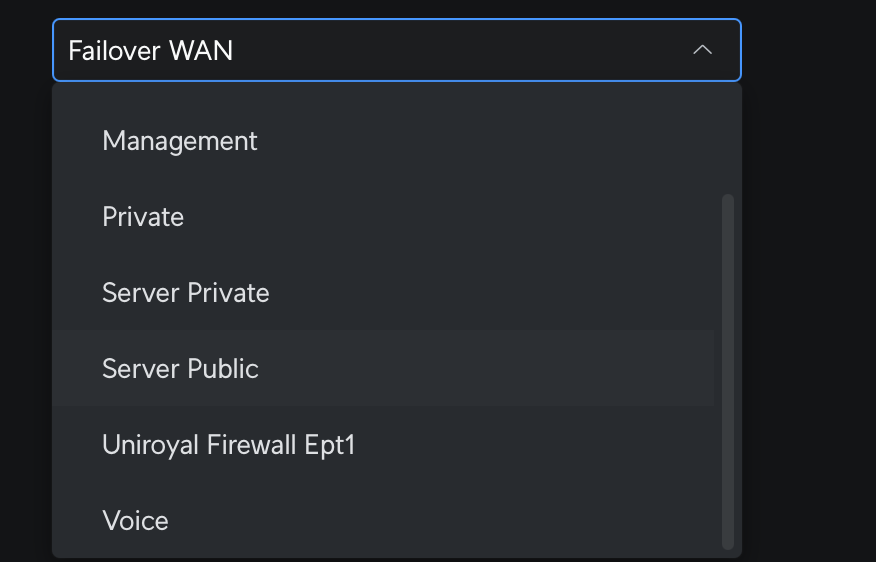Change the selection to Uniroyal Firewall Ept1
876x562 pixels.
pos(228,445)
